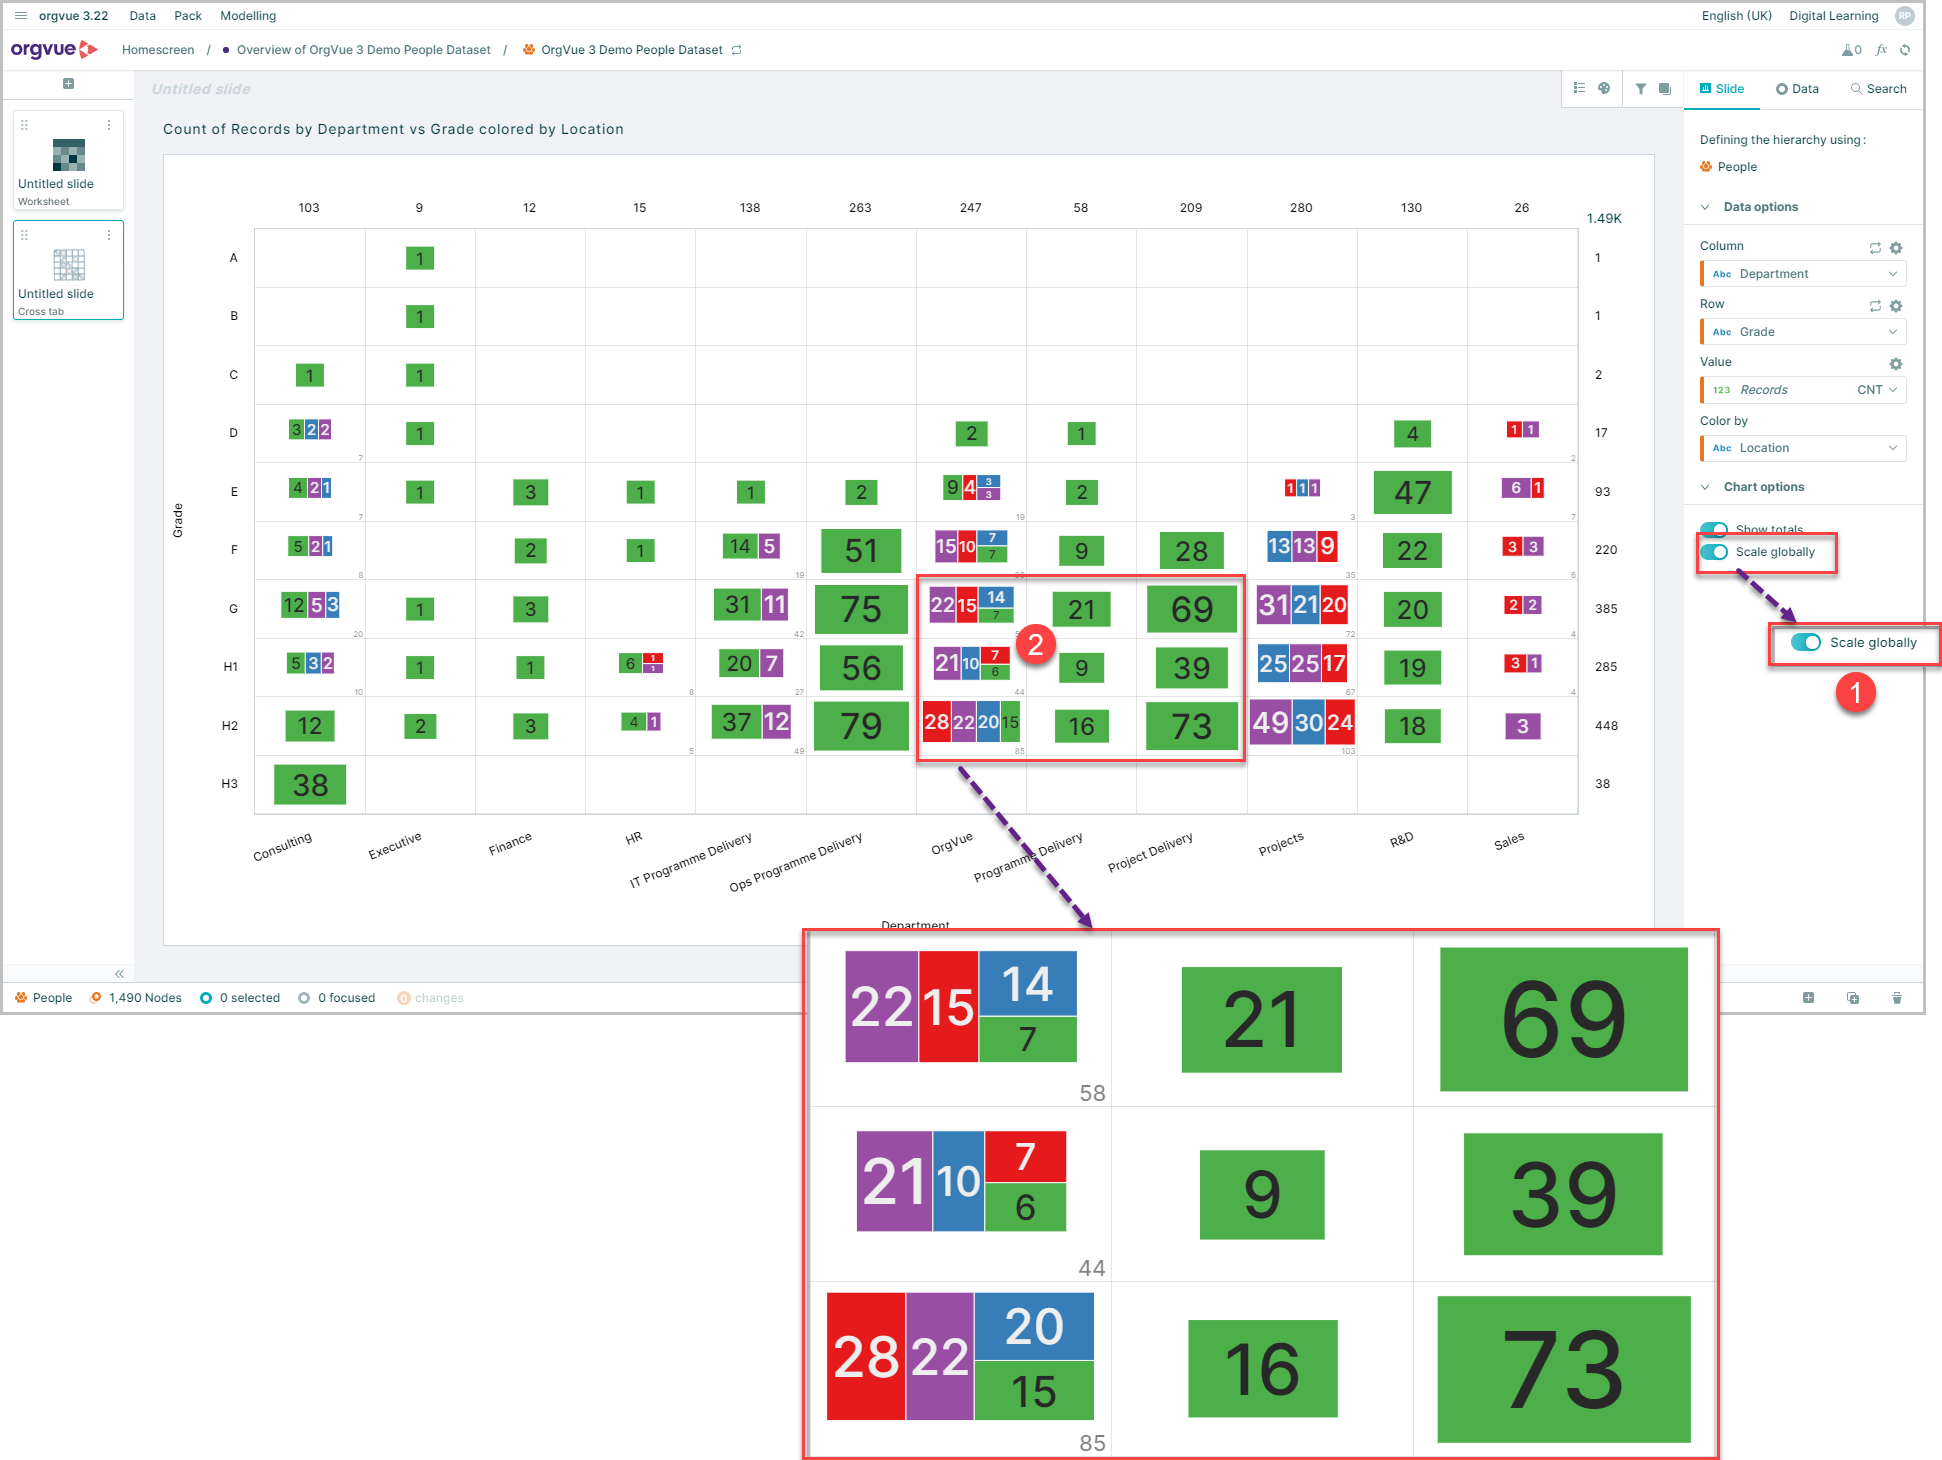Click the 0 selected indicator
The image size is (1942, 1460).
click(240, 998)
